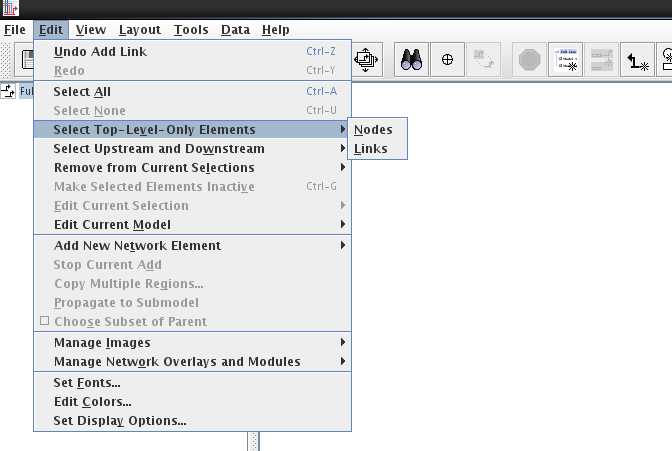Click the zoom-to-fit arrows icon
The height and width of the screenshot is (451, 672).
pyautogui.click(x=366, y=59)
